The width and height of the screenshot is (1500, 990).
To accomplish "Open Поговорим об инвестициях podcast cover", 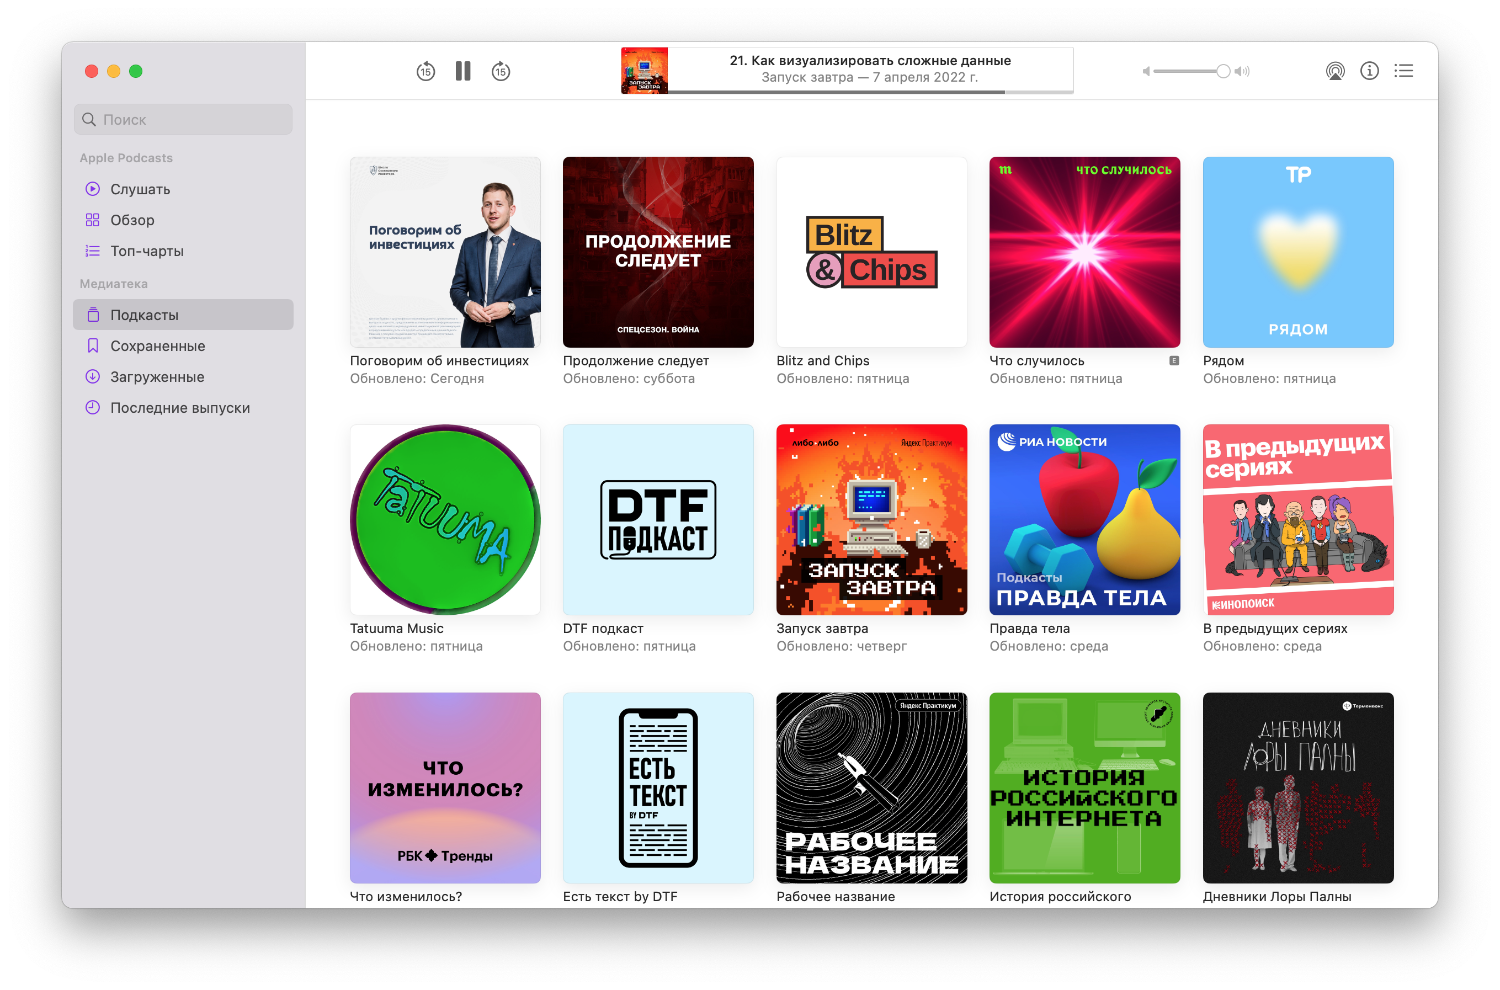I will pyautogui.click(x=445, y=252).
